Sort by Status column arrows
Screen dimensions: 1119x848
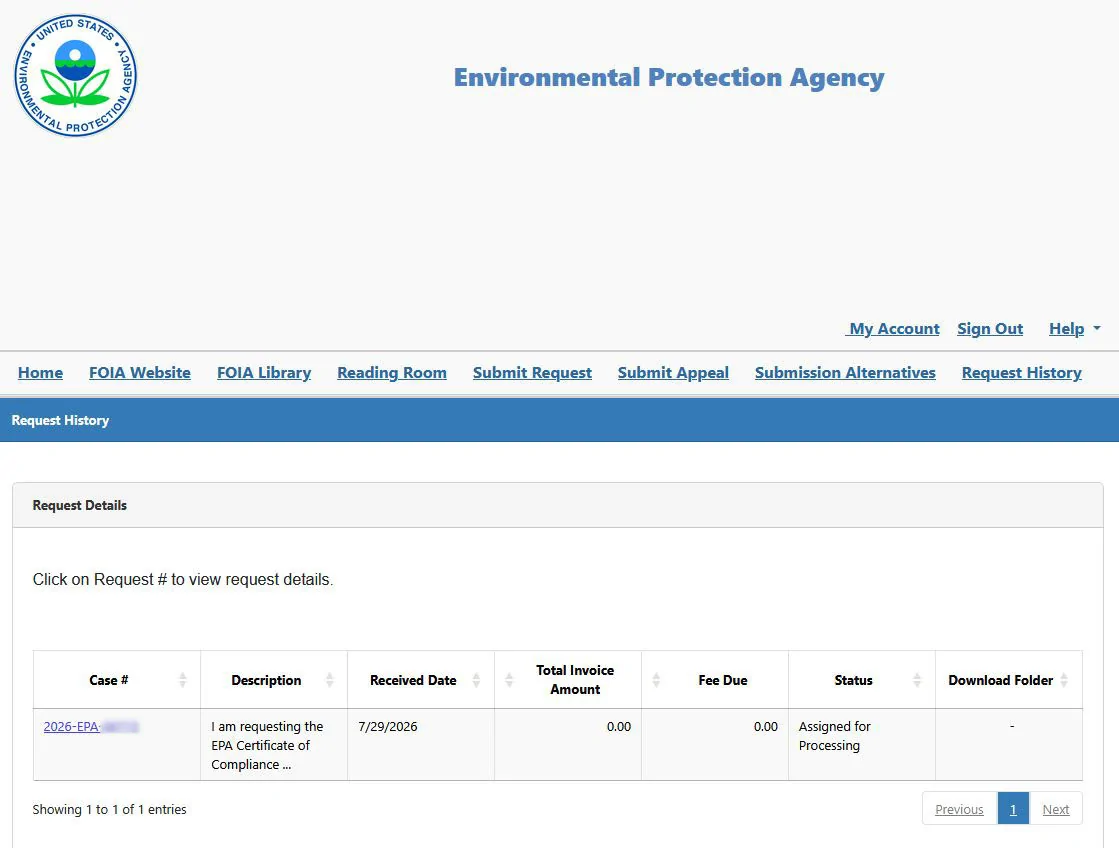(917, 680)
